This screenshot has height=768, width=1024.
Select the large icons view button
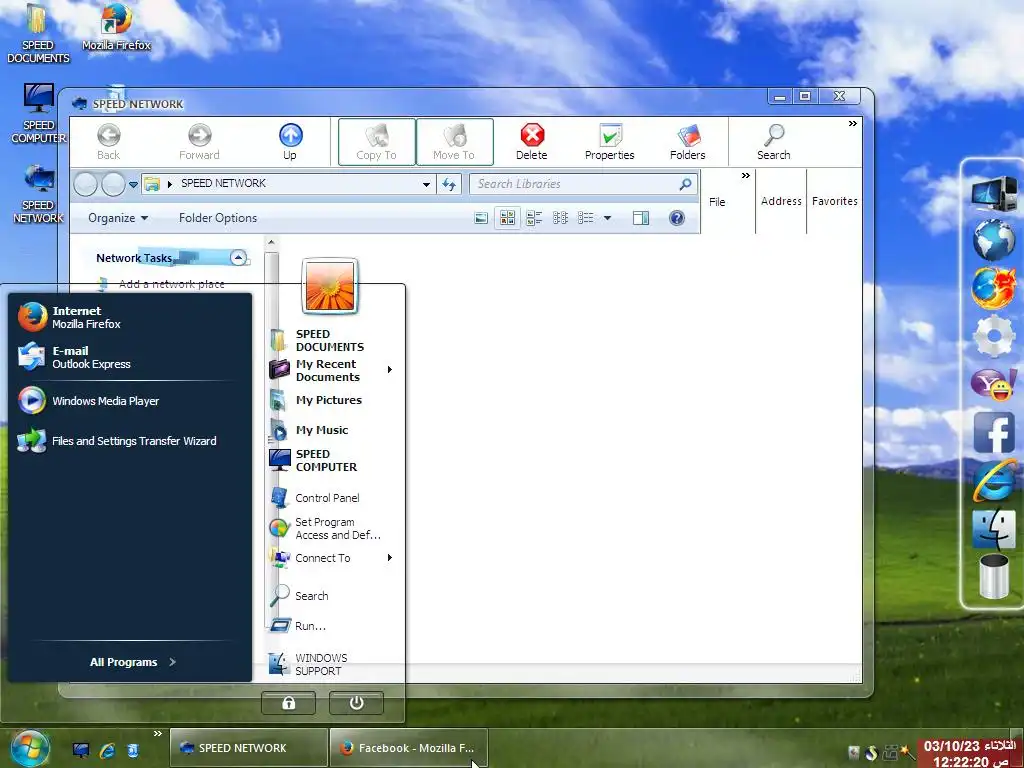click(507, 218)
